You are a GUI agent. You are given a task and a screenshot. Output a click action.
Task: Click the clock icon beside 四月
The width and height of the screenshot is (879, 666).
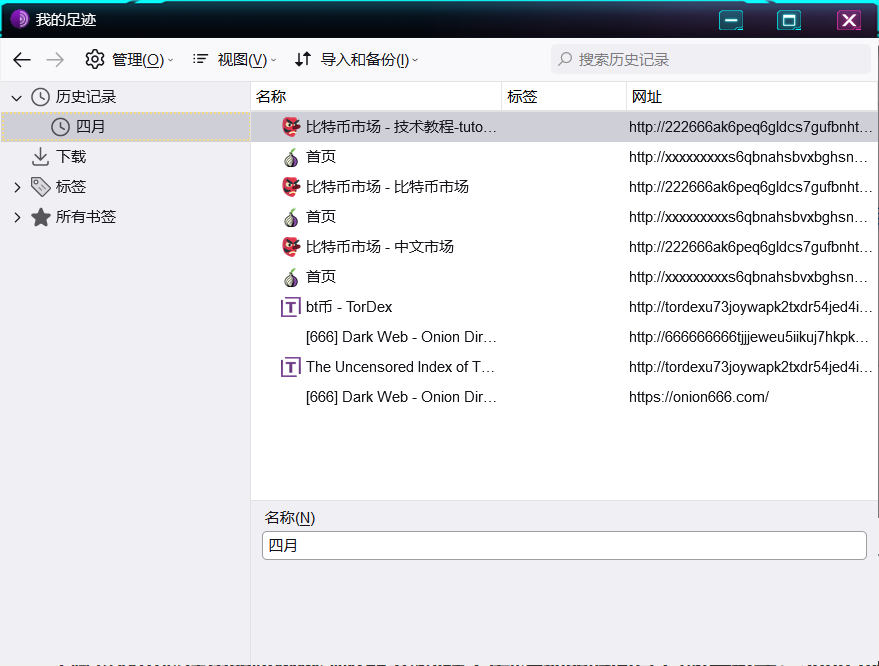click(61, 127)
